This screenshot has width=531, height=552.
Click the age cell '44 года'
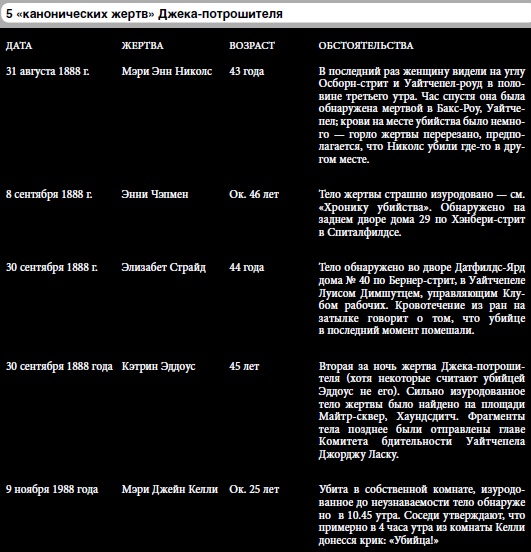point(246,267)
